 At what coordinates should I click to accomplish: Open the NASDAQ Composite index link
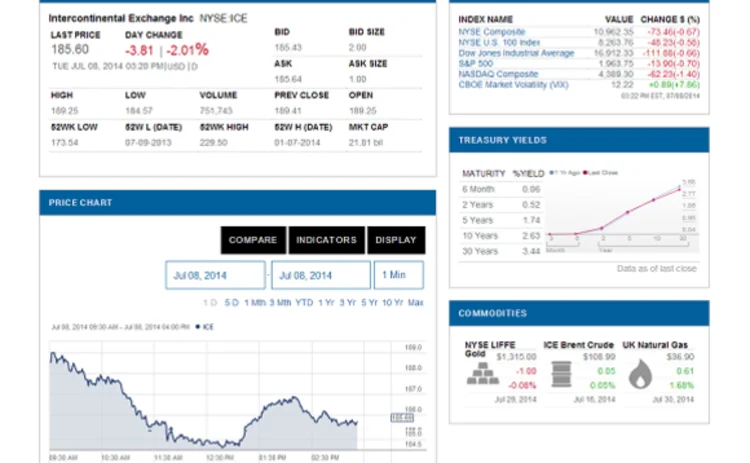498,74
